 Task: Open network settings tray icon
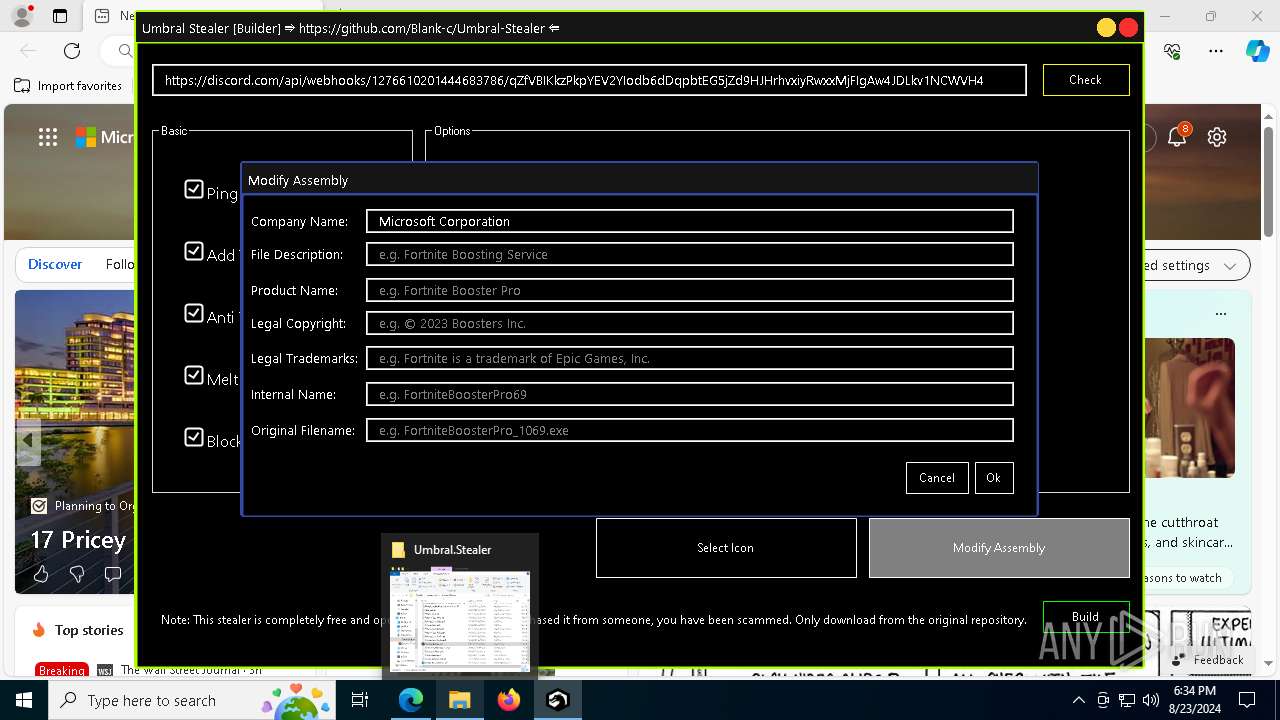[1127, 700]
